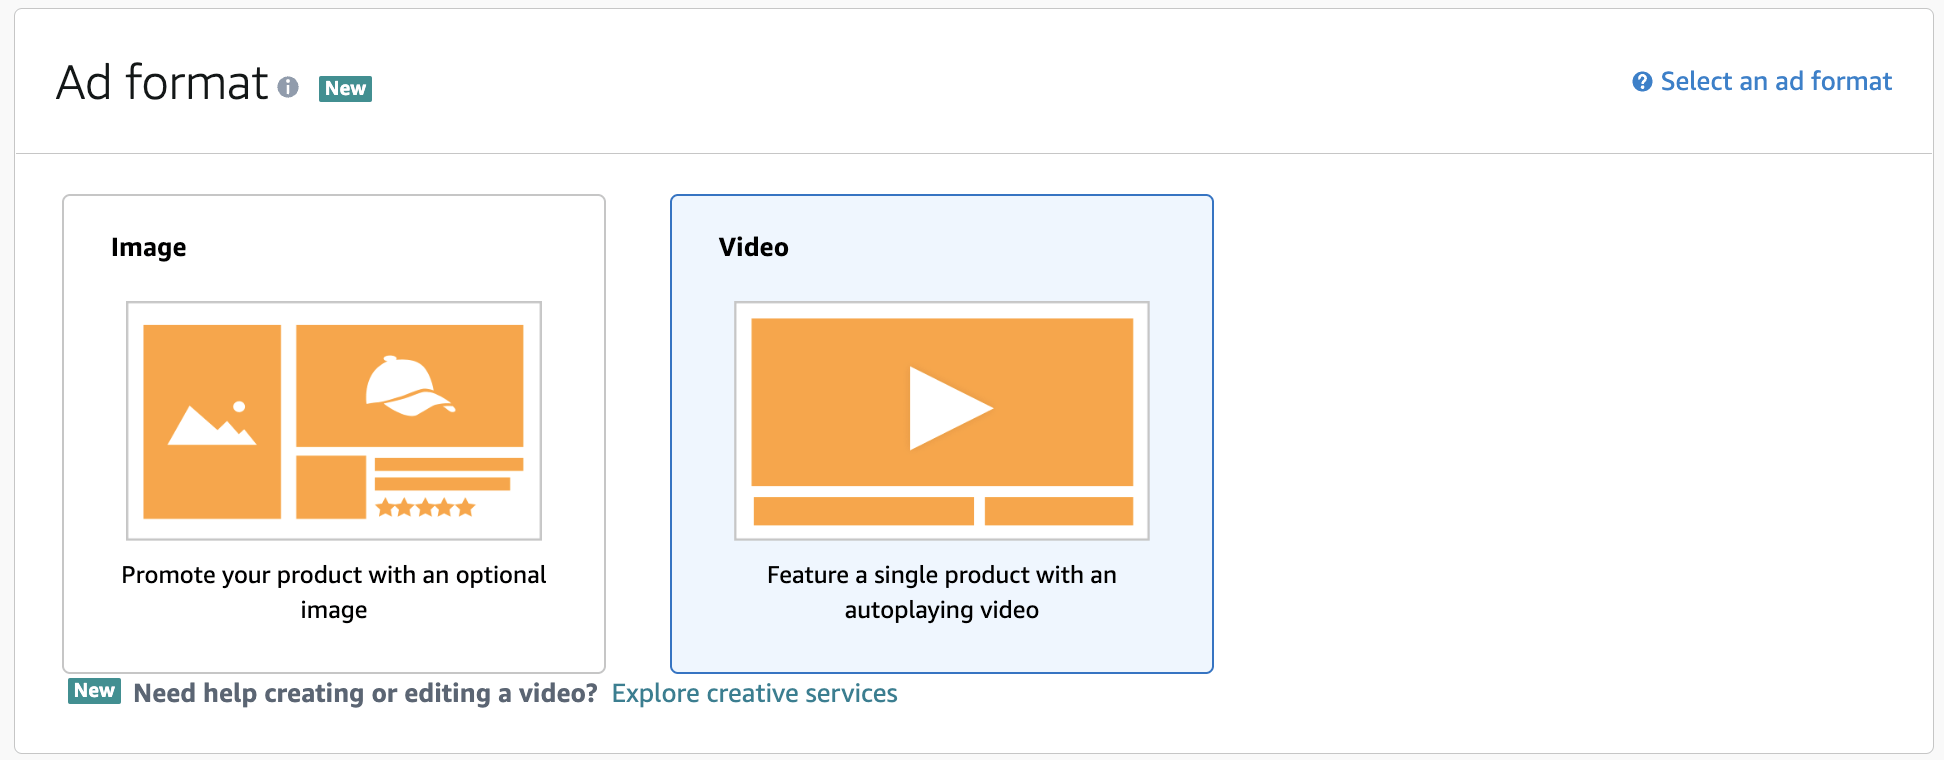Click the Image card title label
The image size is (1944, 760).
click(148, 247)
